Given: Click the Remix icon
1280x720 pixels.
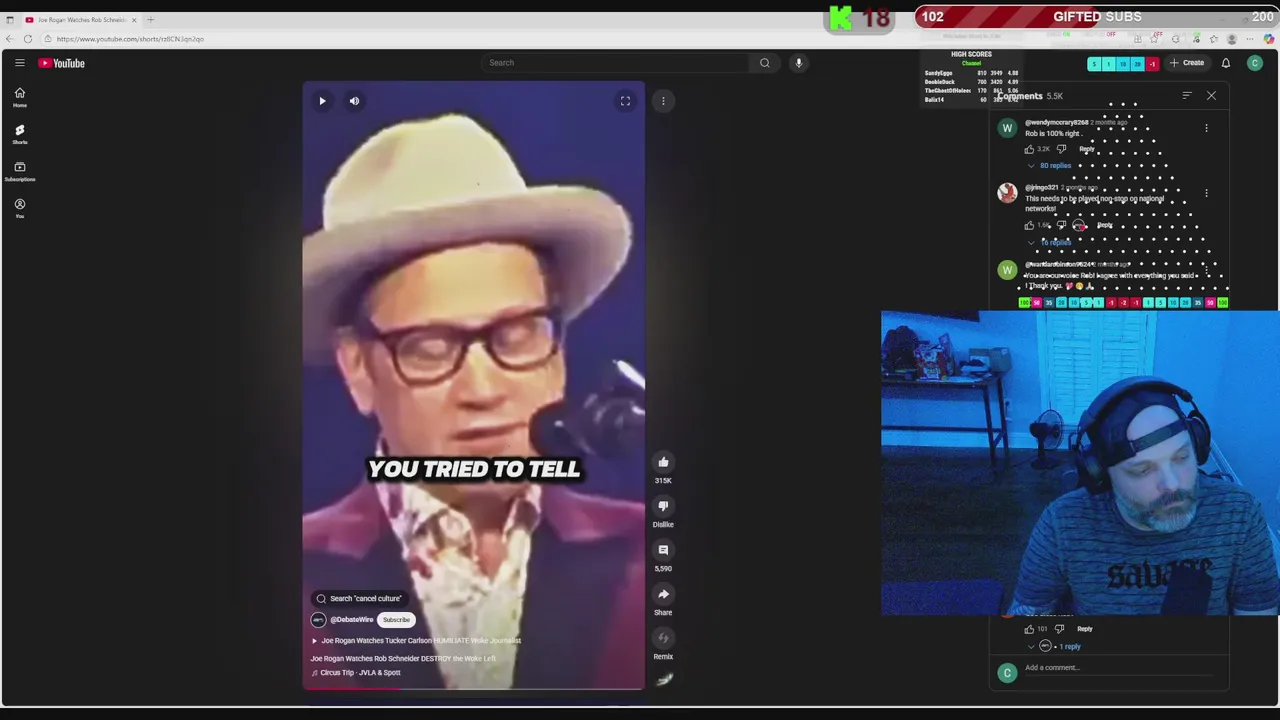Looking at the screenshot, I should pyautogui.click(x=663, y=638).
